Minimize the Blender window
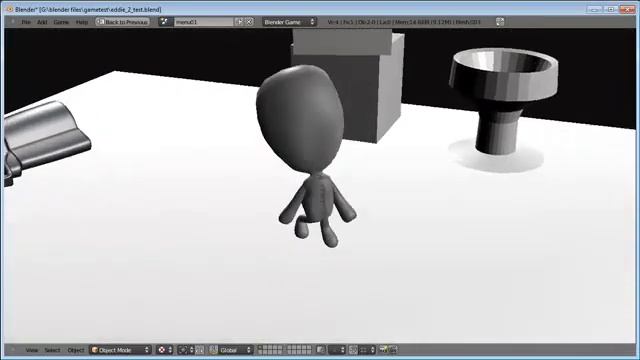Viewport: 640px width, 360px height. pos(594,9)
